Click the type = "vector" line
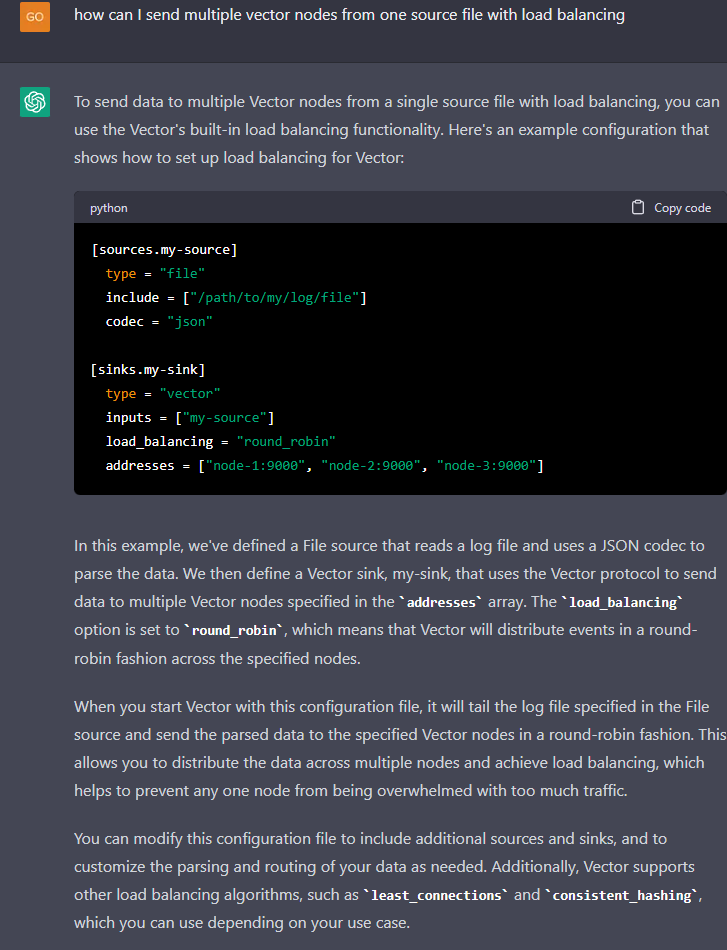 click(x=163, y=394)
